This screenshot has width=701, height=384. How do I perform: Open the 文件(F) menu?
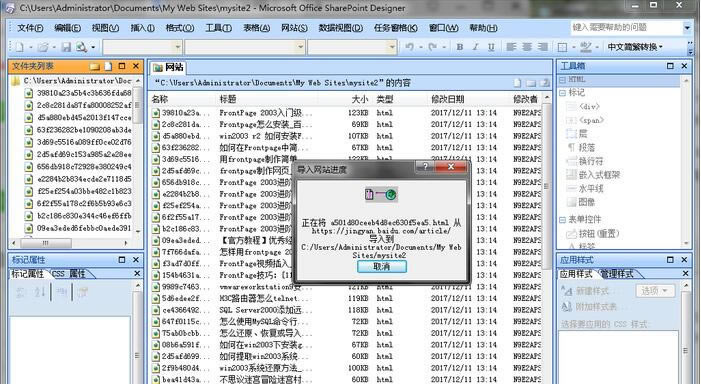tap(30, 28)
